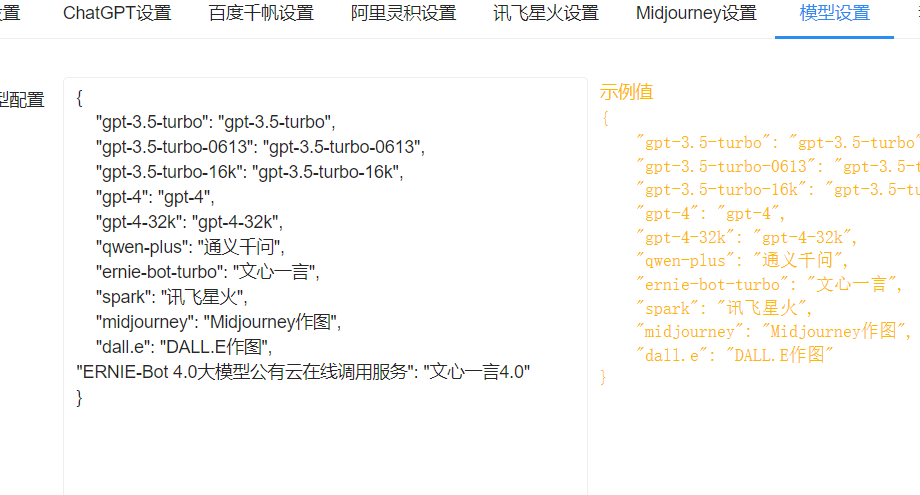Open the ChatGPT设置 tab
This screenshot has height=495, width=920.
click(117, 13)
